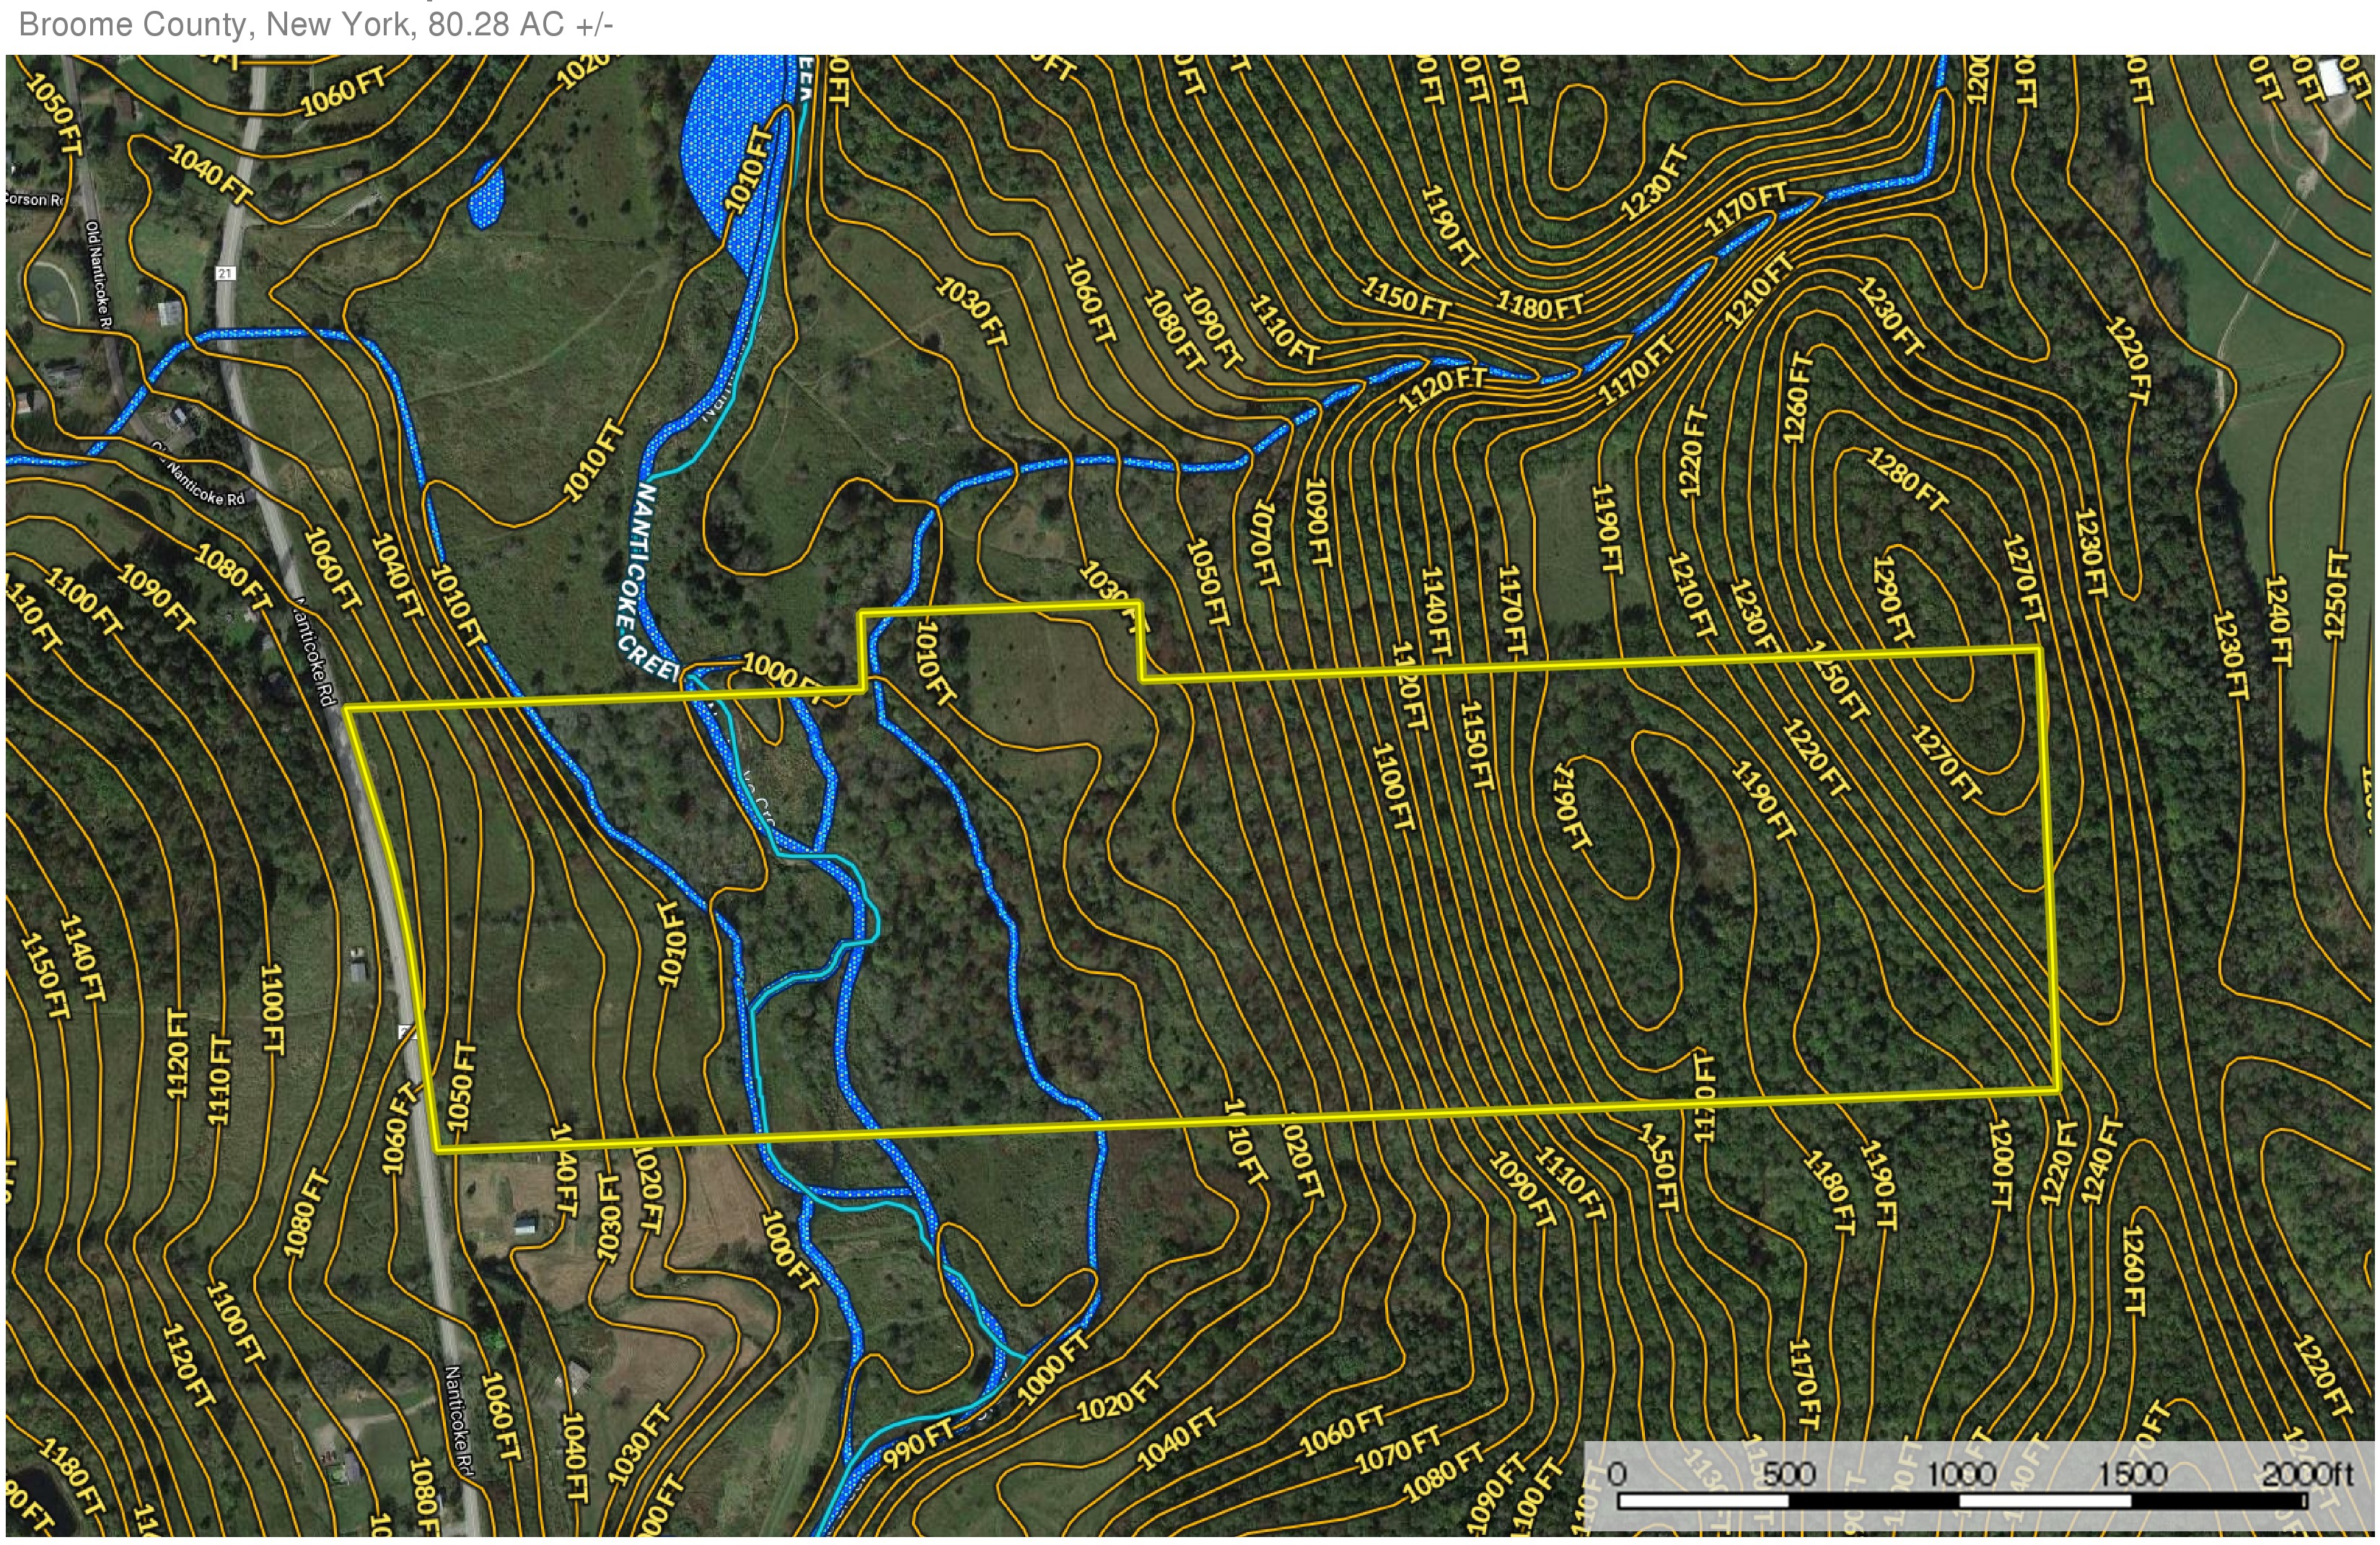This screenshot has width=2380, height=1545.
Task: Click the 0 mark on scale bar
Action: pos(1617,1474)
